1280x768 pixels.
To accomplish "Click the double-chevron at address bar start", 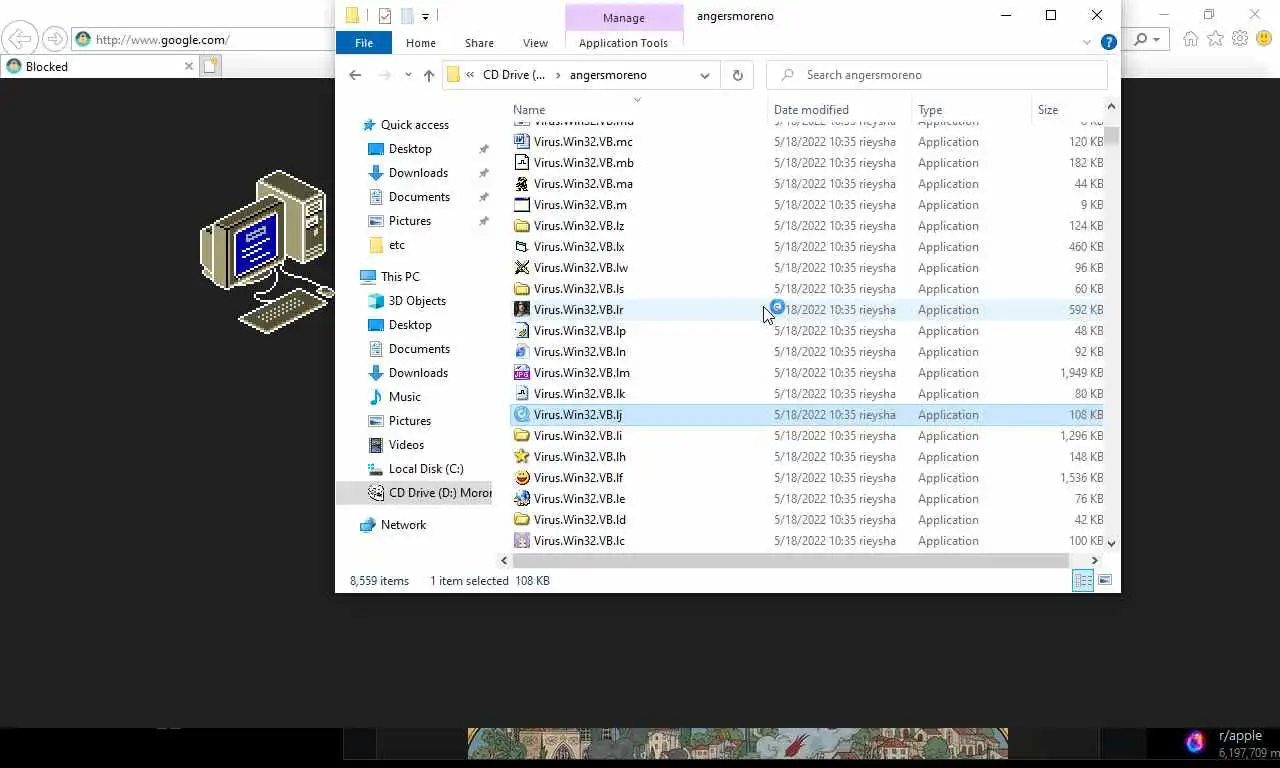I will pos(470,75).
